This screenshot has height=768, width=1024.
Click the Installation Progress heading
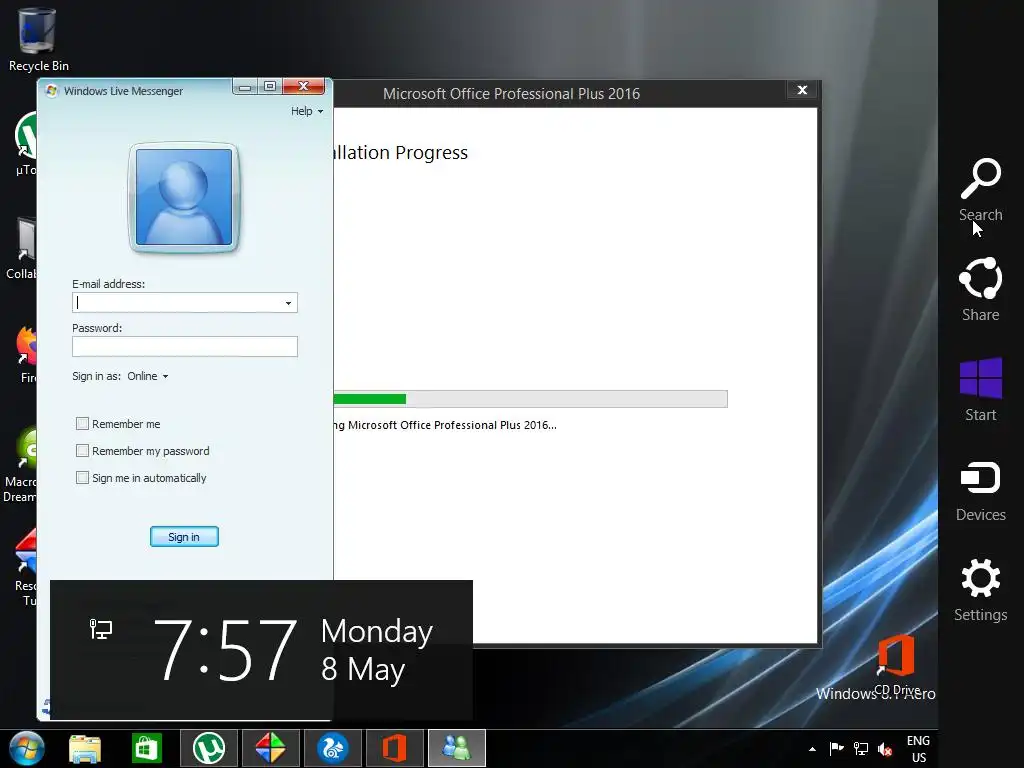(x=401, y=152)
